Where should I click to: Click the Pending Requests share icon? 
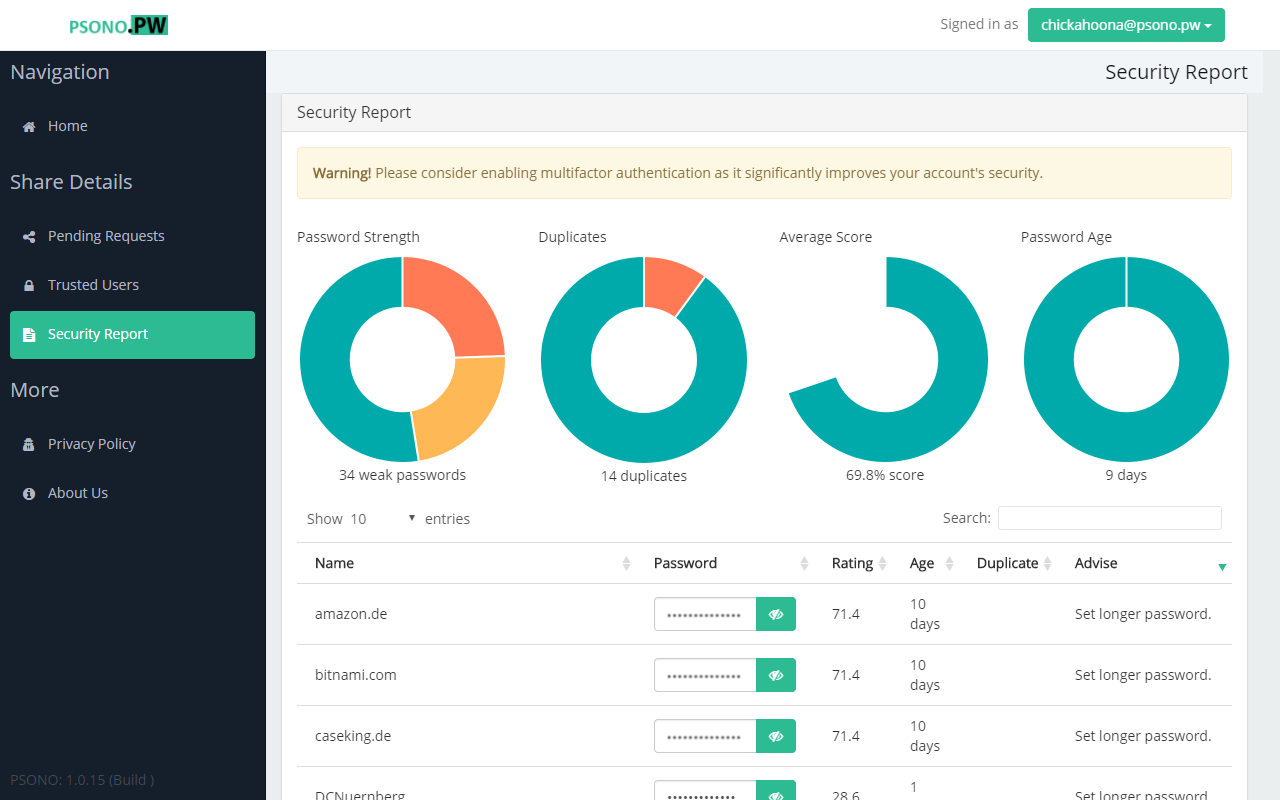point(29,237)
